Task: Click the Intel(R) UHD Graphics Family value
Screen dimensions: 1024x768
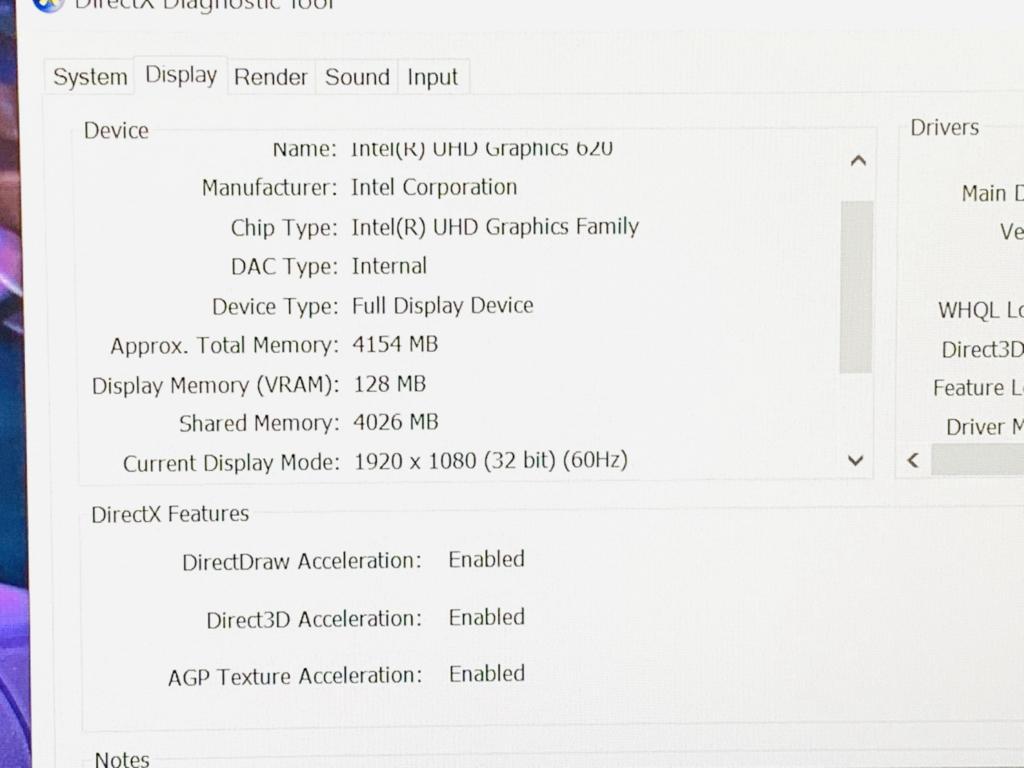Action: [495, 227]
